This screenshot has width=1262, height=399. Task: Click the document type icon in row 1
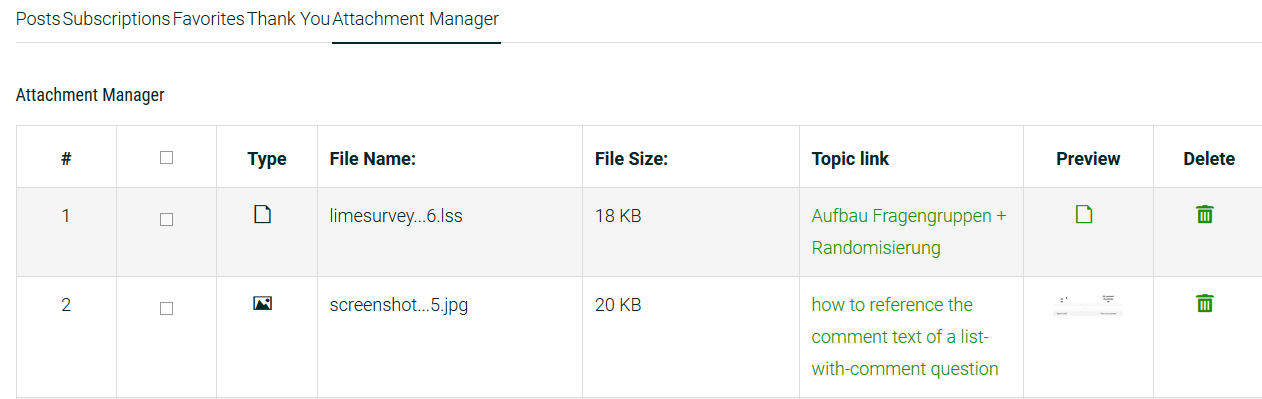coord(263,214)
